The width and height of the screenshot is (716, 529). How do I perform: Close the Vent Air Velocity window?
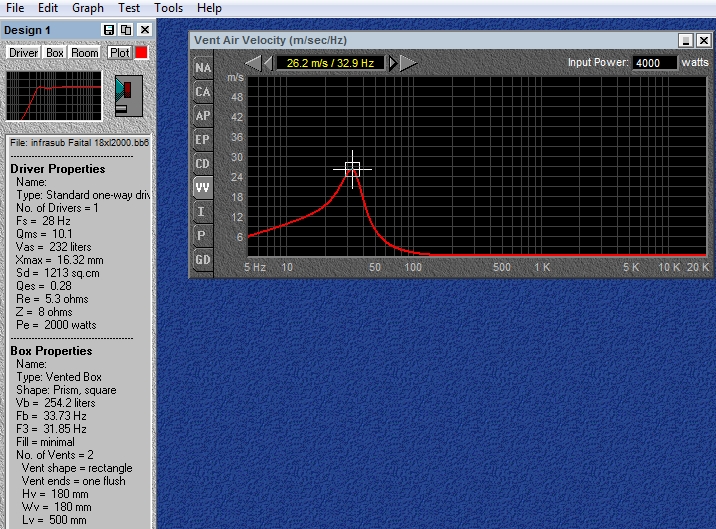pyautogui.click(x=704, y=40)
